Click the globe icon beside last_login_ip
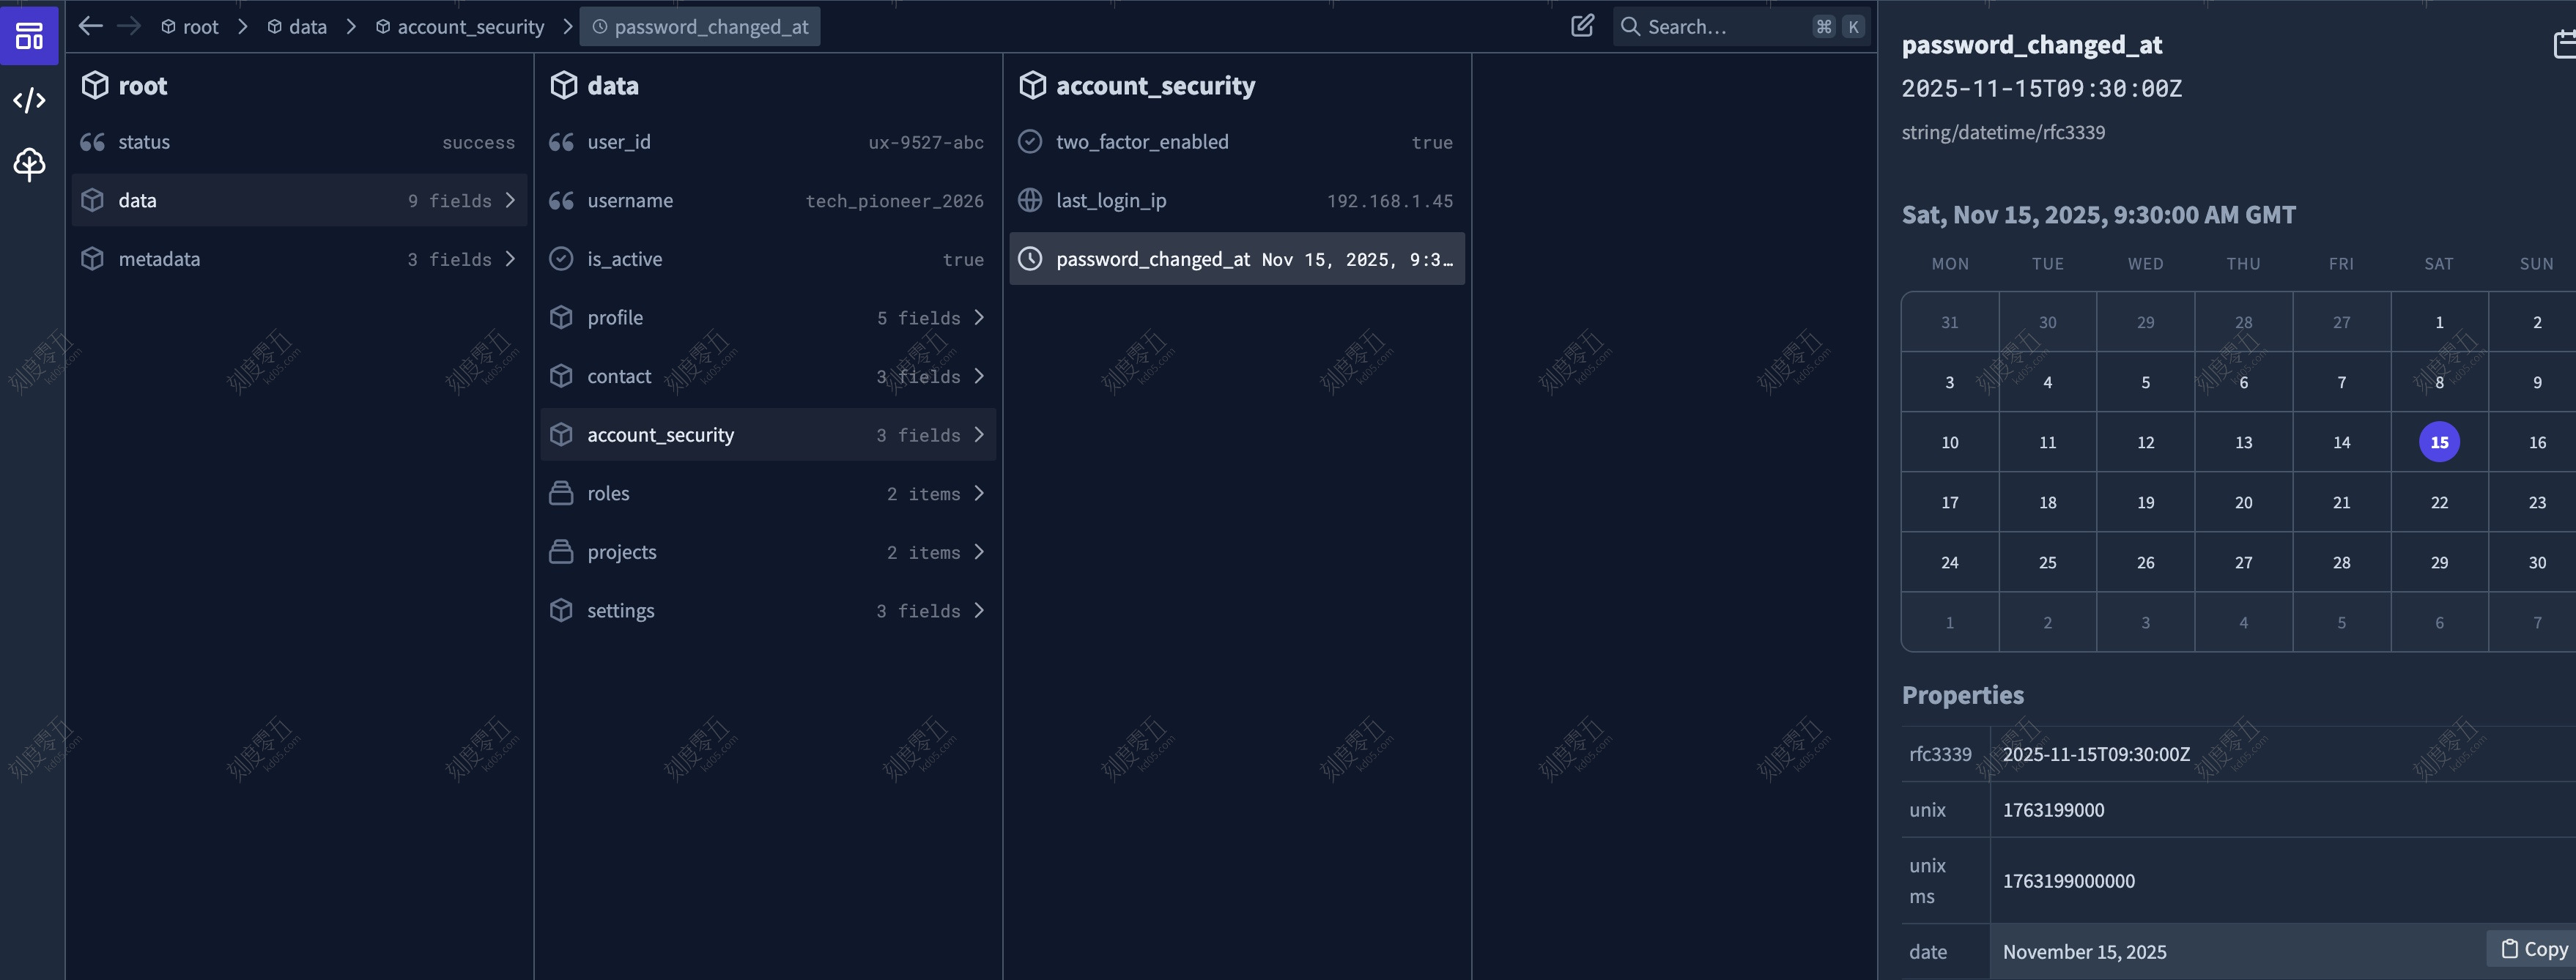Screen dimensions: 2576x980 (1030, 200)
